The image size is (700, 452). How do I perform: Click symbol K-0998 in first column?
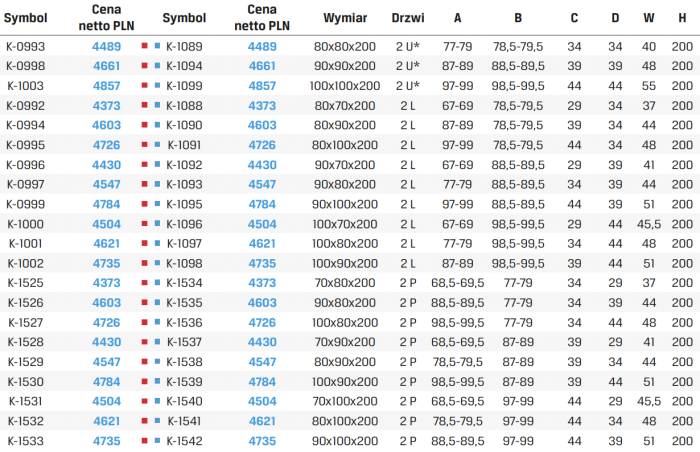pos(25,66)
